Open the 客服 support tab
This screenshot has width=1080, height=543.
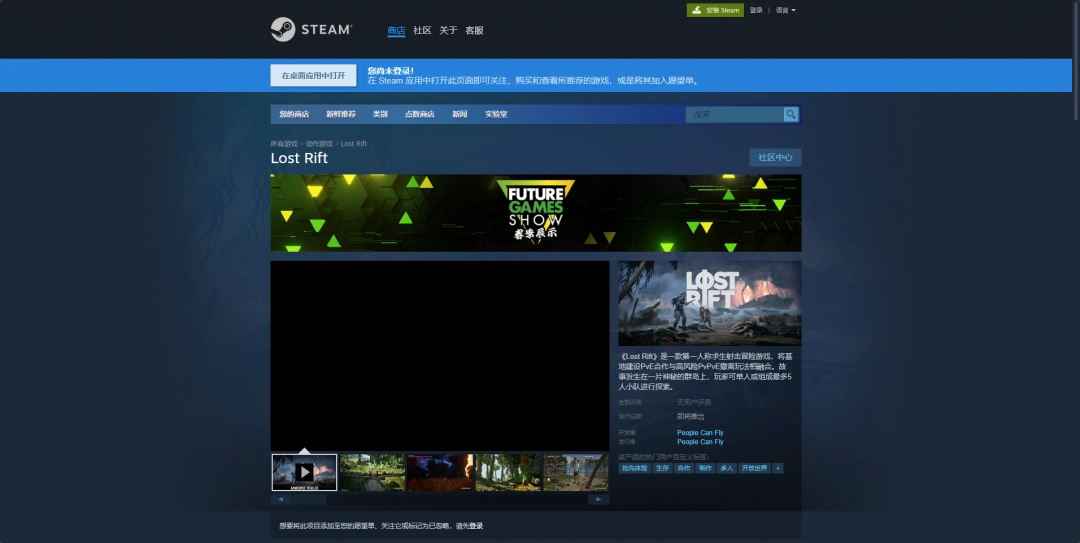click(x=474, y=30)
